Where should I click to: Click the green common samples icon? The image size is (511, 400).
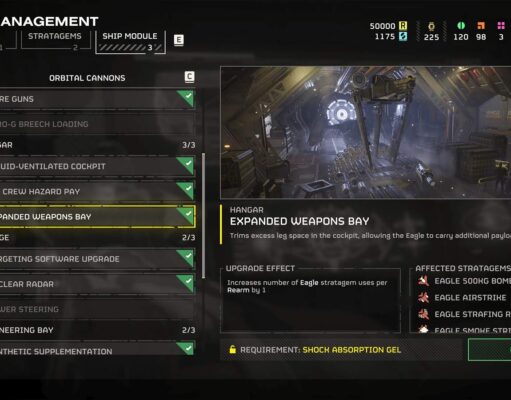click(x=461, y=25)
